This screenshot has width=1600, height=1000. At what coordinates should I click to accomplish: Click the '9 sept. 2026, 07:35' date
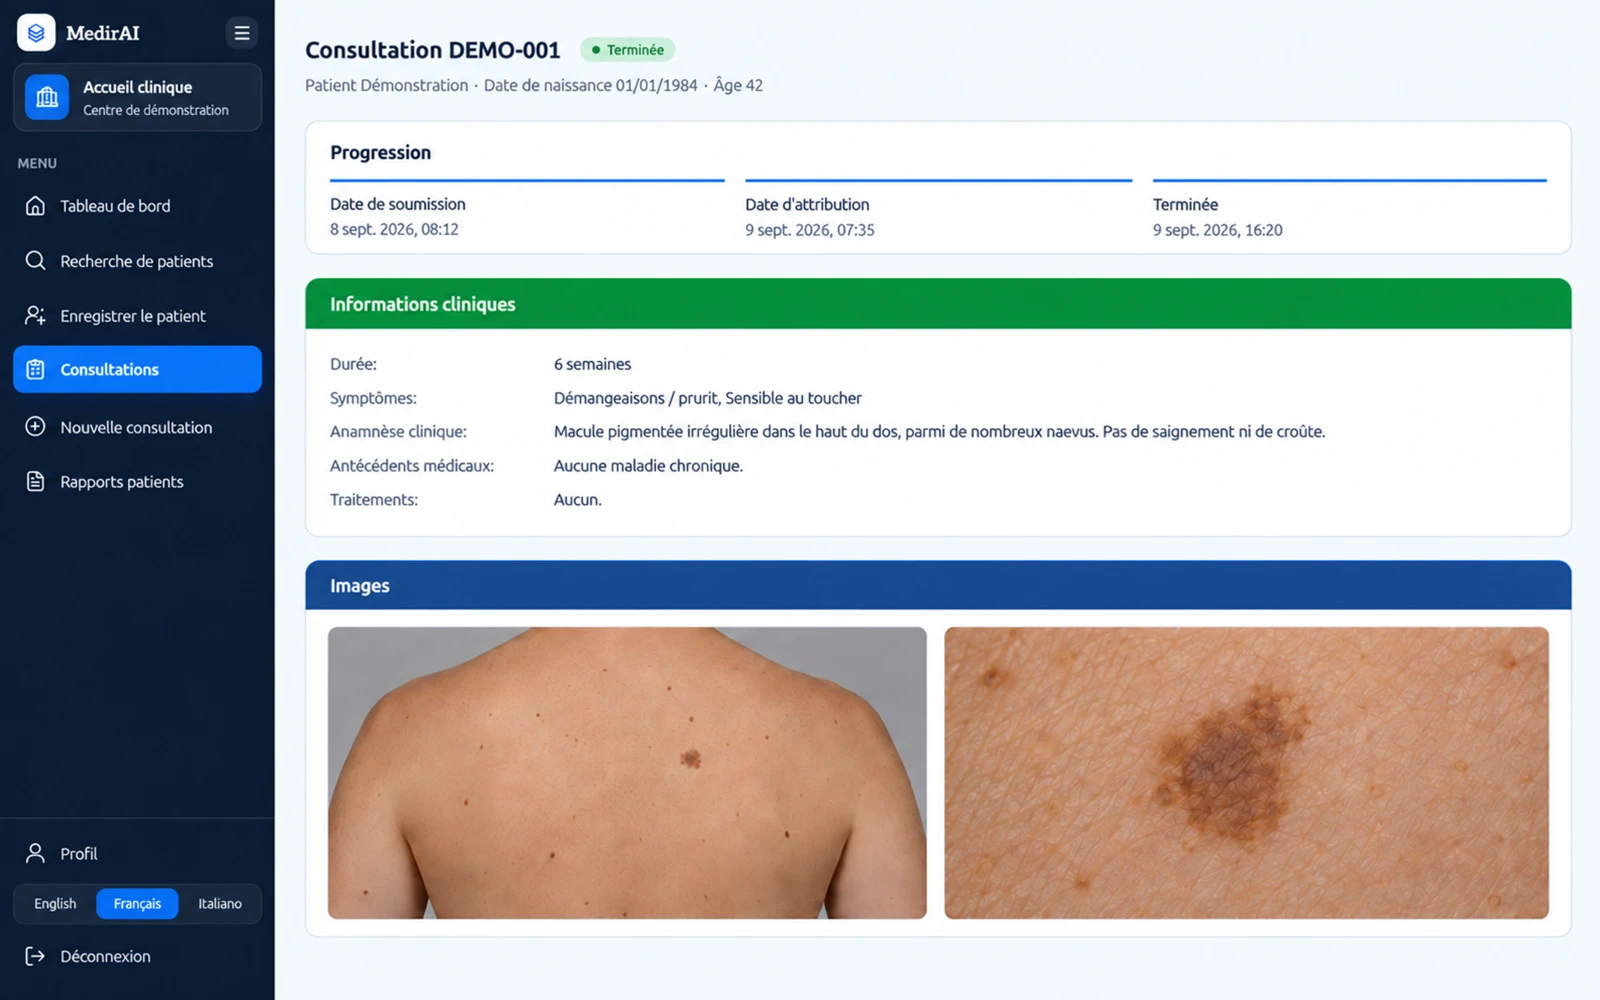(809, 230)
